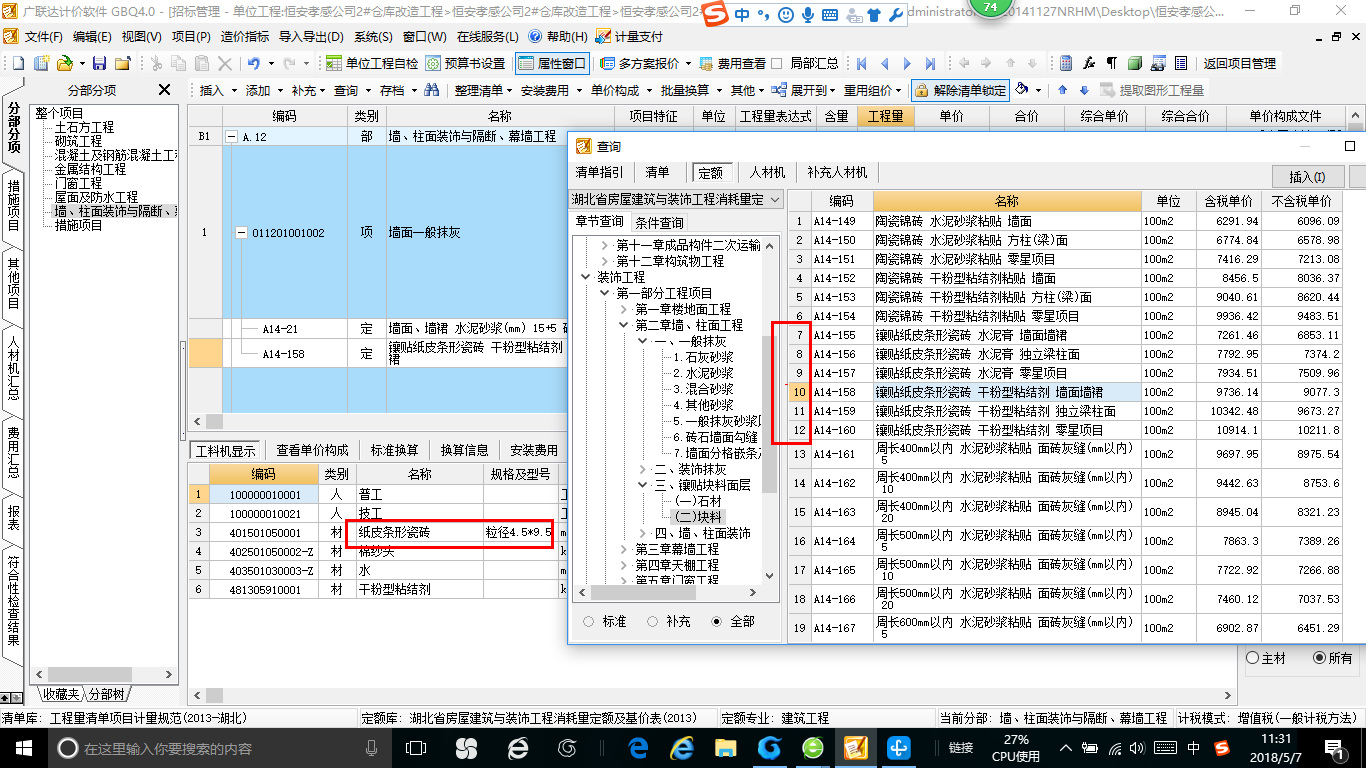Collapse row 011201001002 in the grid
The image size is (1366, 768).
(240, 233)
